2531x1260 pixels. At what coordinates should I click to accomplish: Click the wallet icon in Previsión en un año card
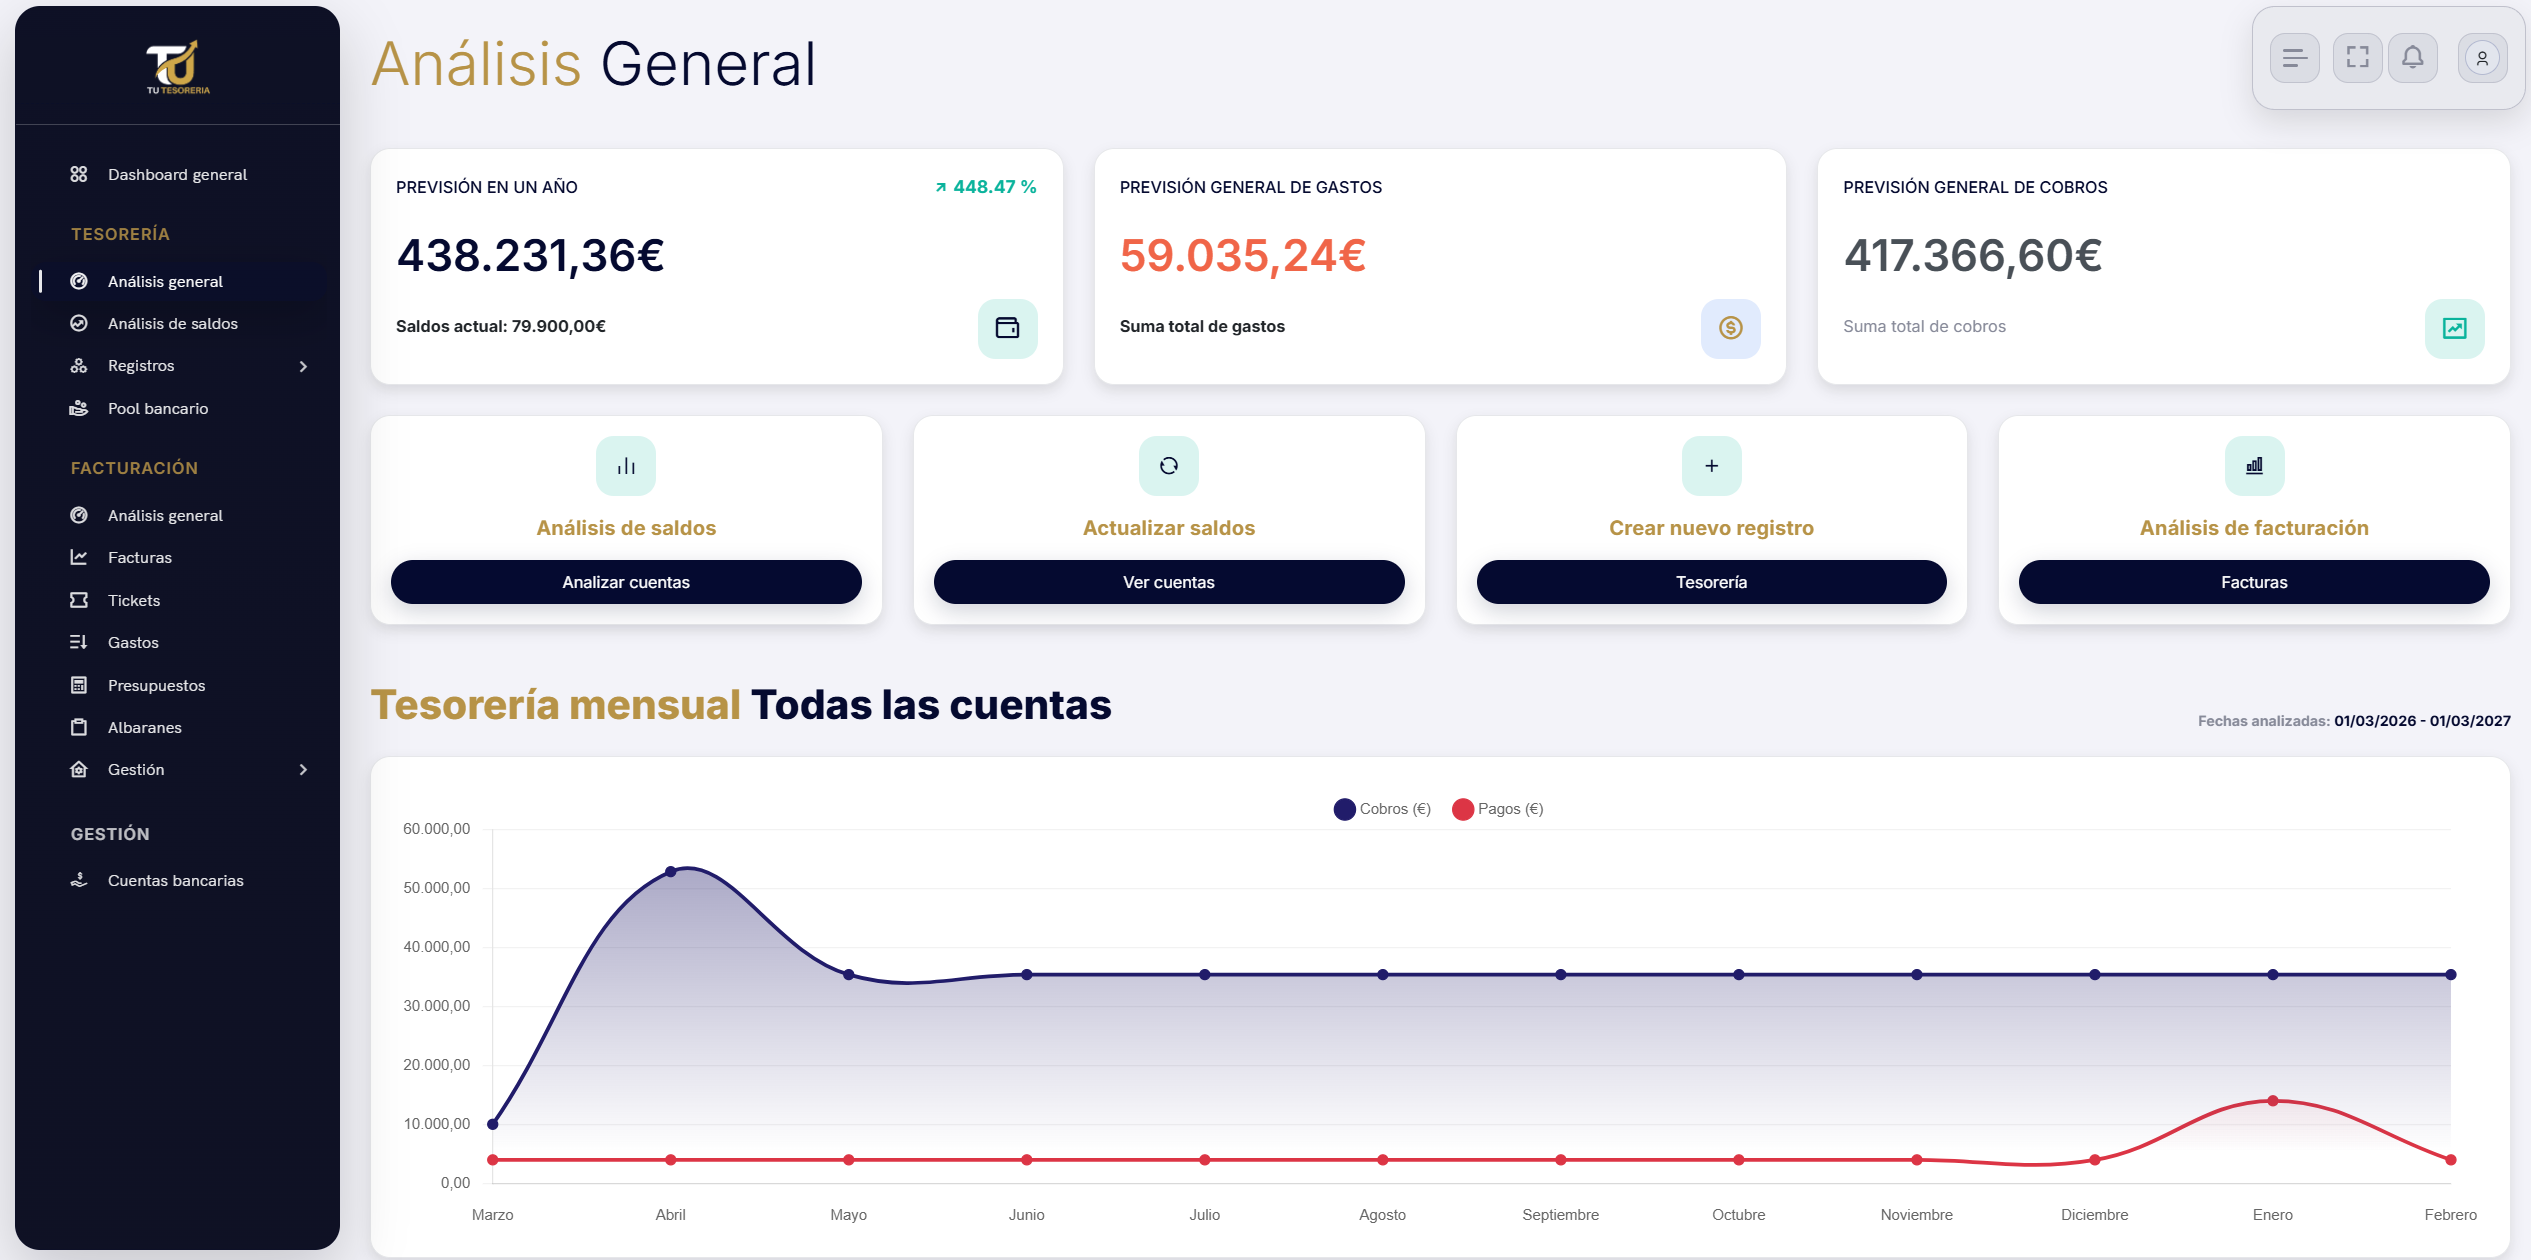[1008, 328]
